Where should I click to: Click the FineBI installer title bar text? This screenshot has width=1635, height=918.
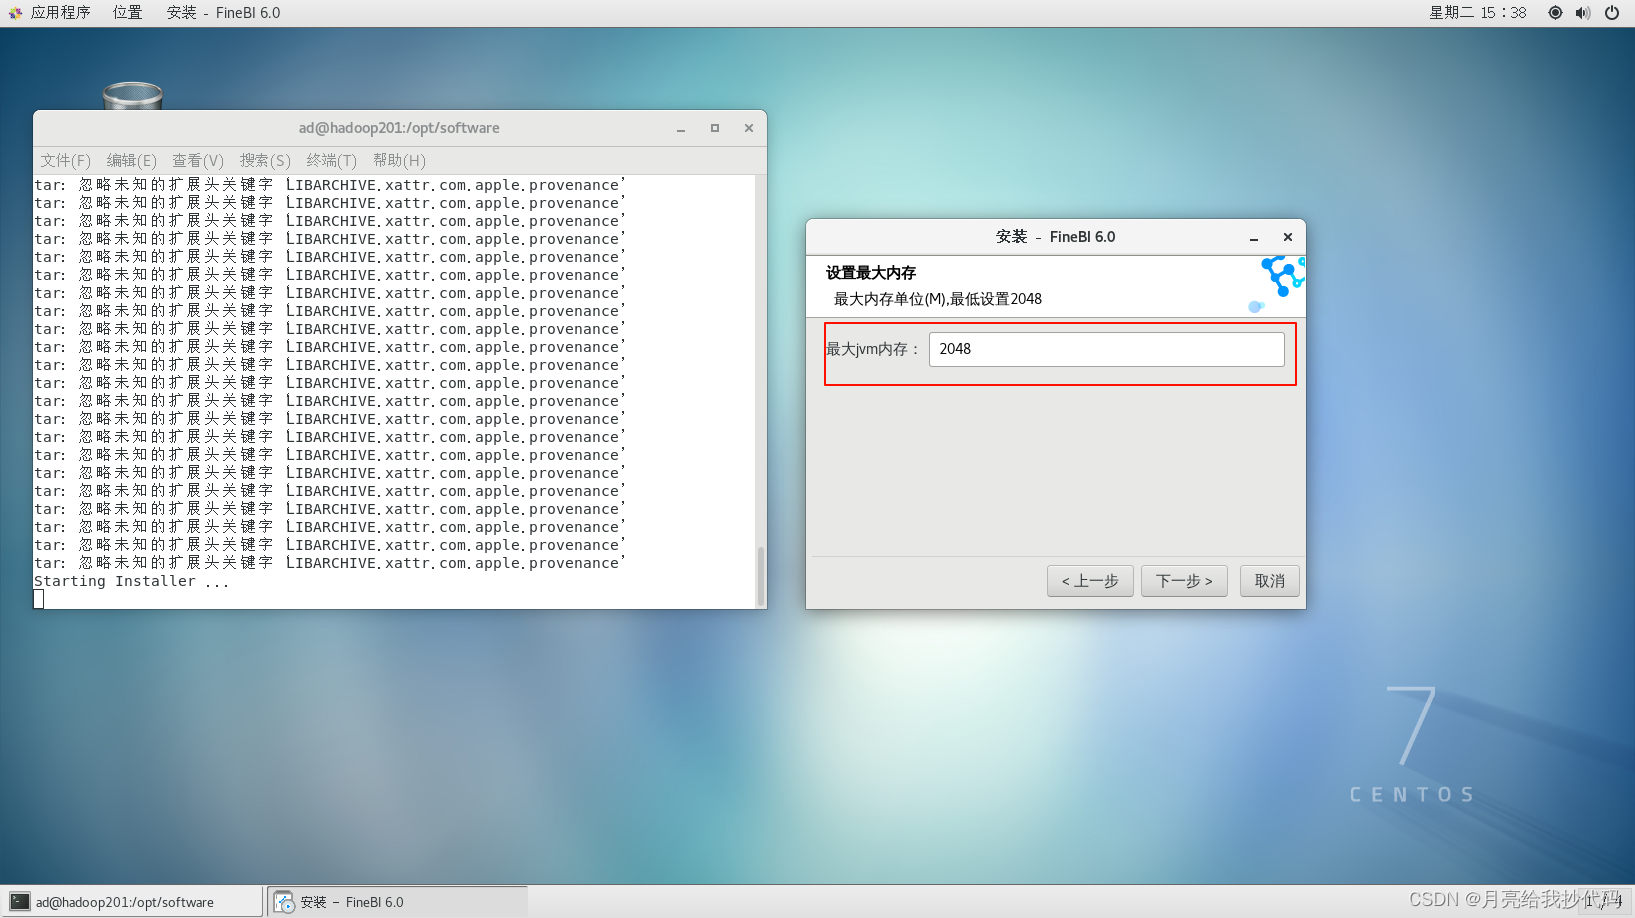click(x=1055, y=237)
